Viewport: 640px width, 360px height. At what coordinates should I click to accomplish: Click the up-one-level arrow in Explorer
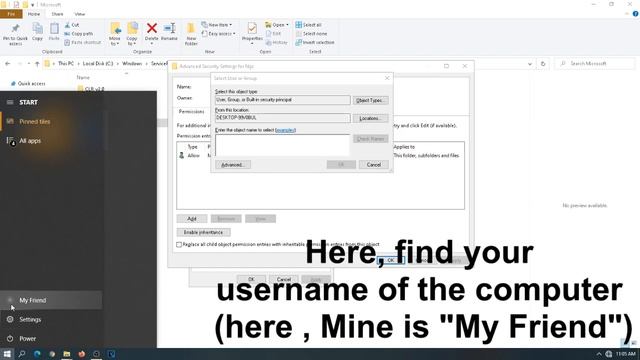(37, 64)
